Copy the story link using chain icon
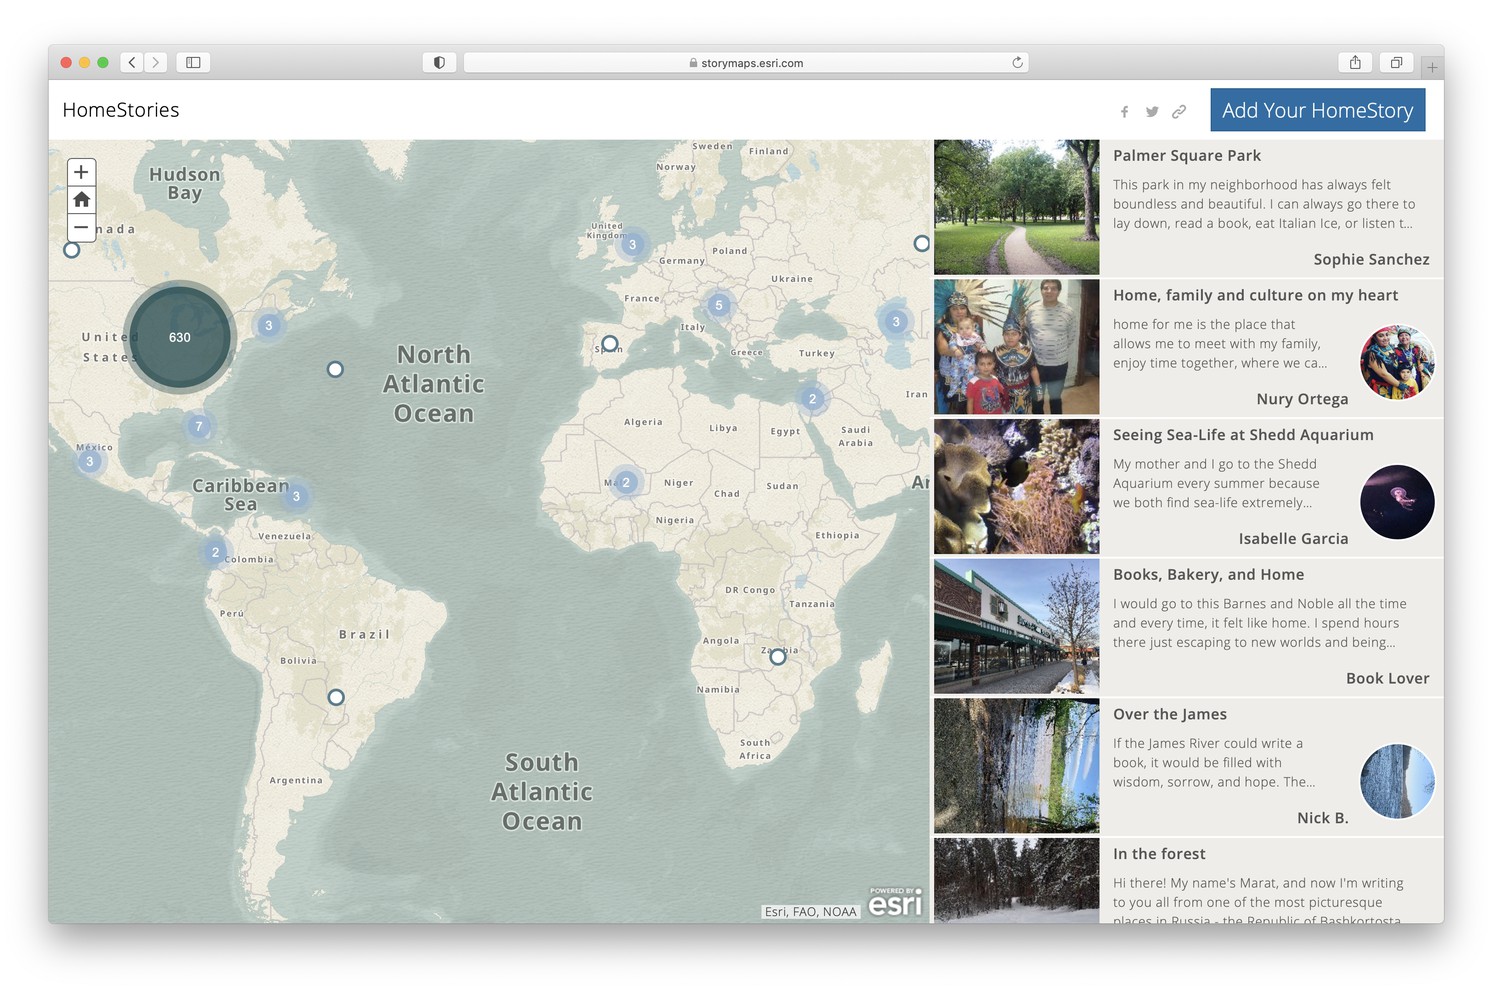 tap(1179, 112)
